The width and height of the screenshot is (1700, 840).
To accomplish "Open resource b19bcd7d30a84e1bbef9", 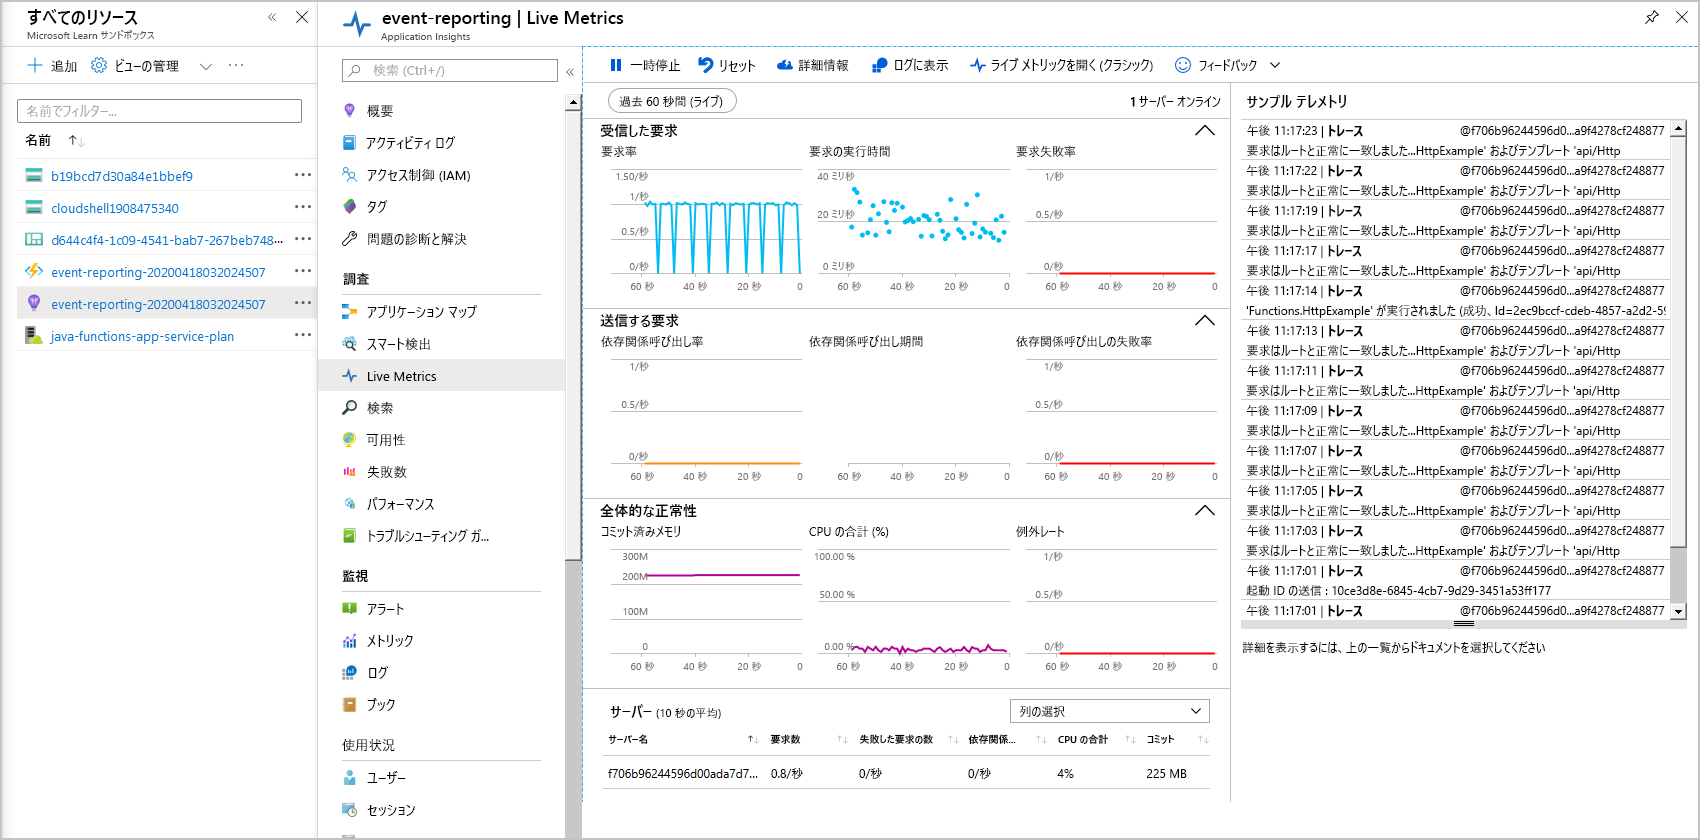I will tap(122, 176).
